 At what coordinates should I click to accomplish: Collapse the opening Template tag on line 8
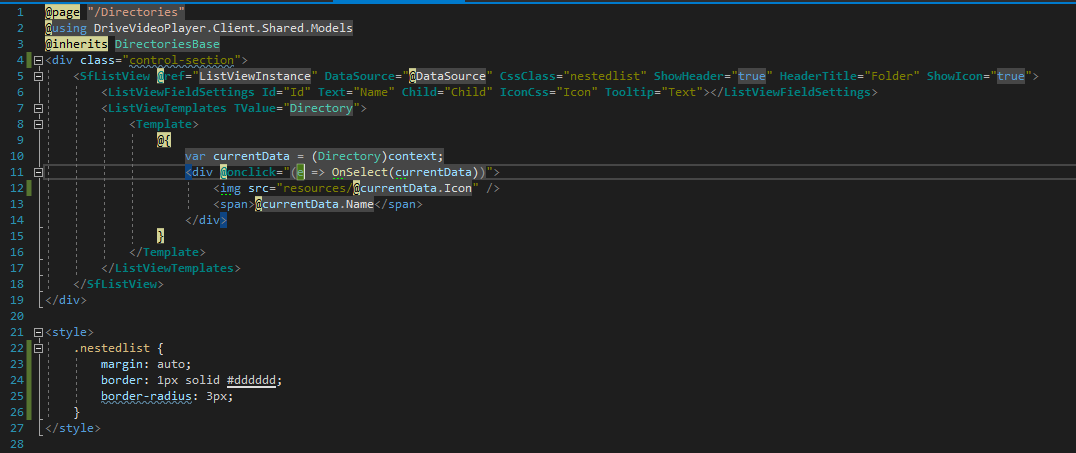click(38, 124)
